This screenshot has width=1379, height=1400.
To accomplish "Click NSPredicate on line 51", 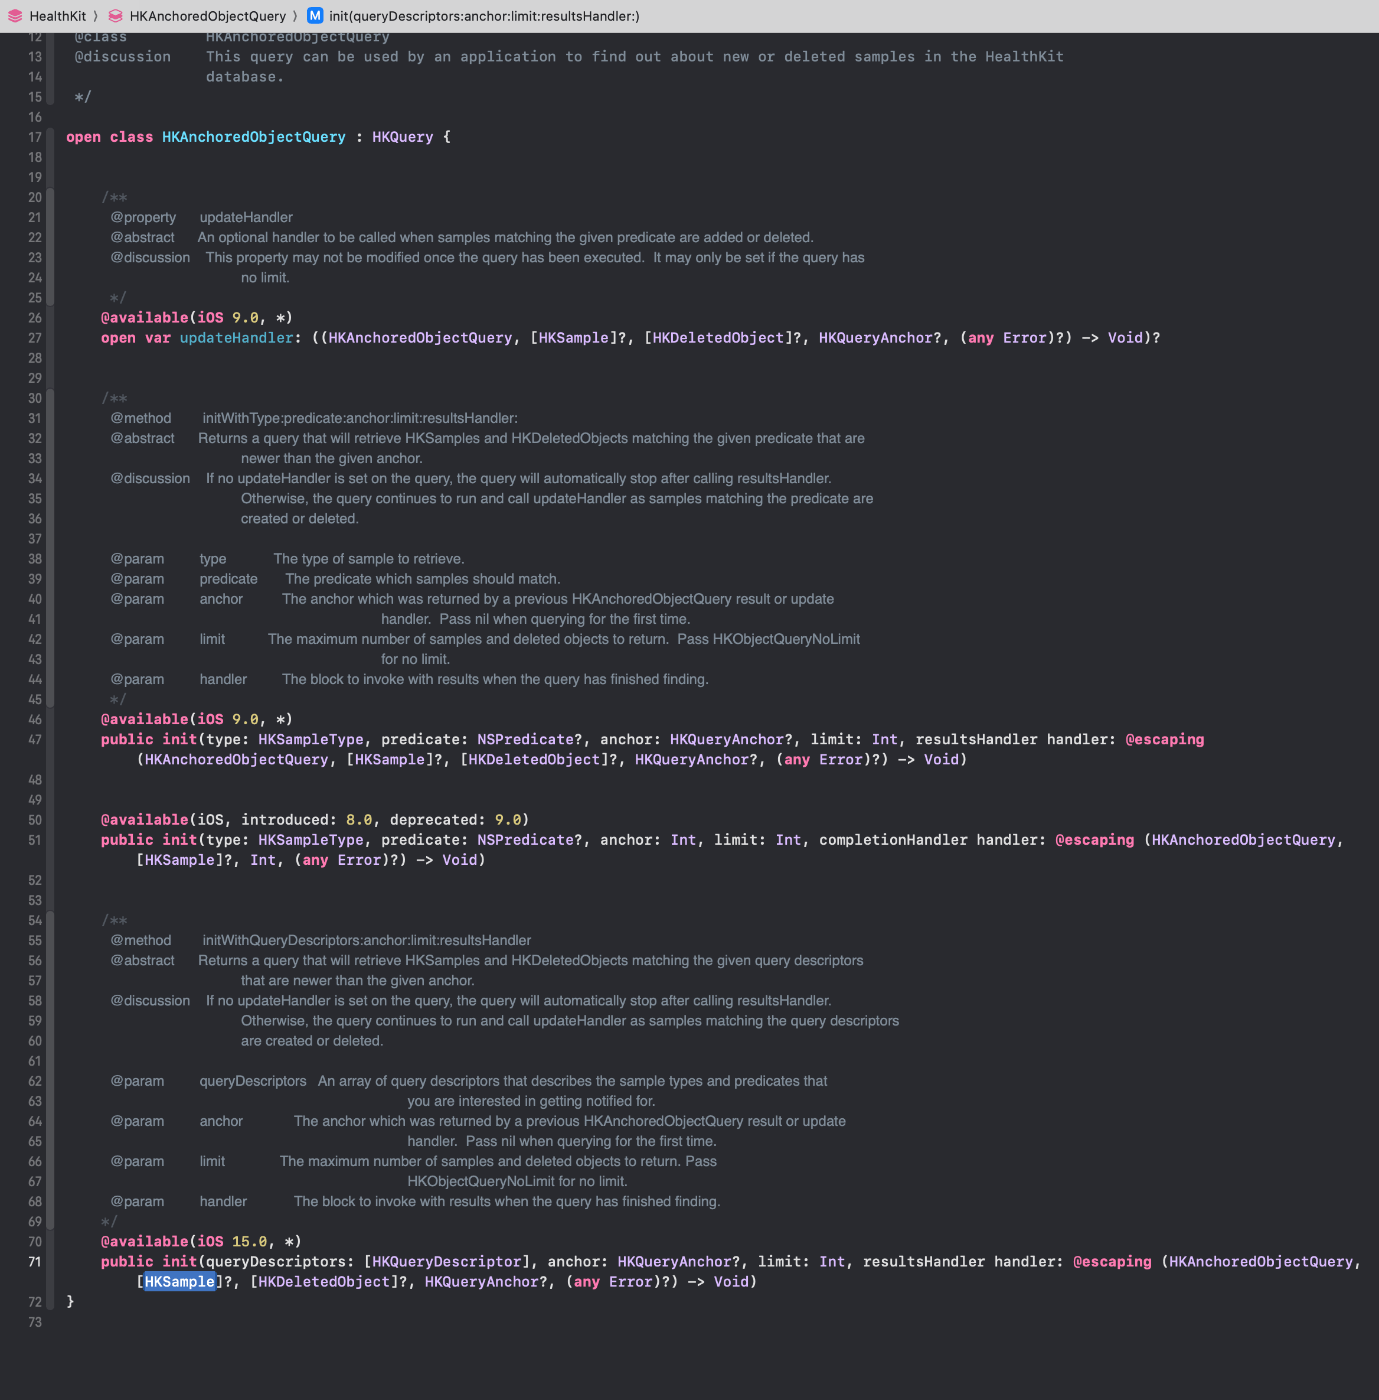I will coord(525,840).
